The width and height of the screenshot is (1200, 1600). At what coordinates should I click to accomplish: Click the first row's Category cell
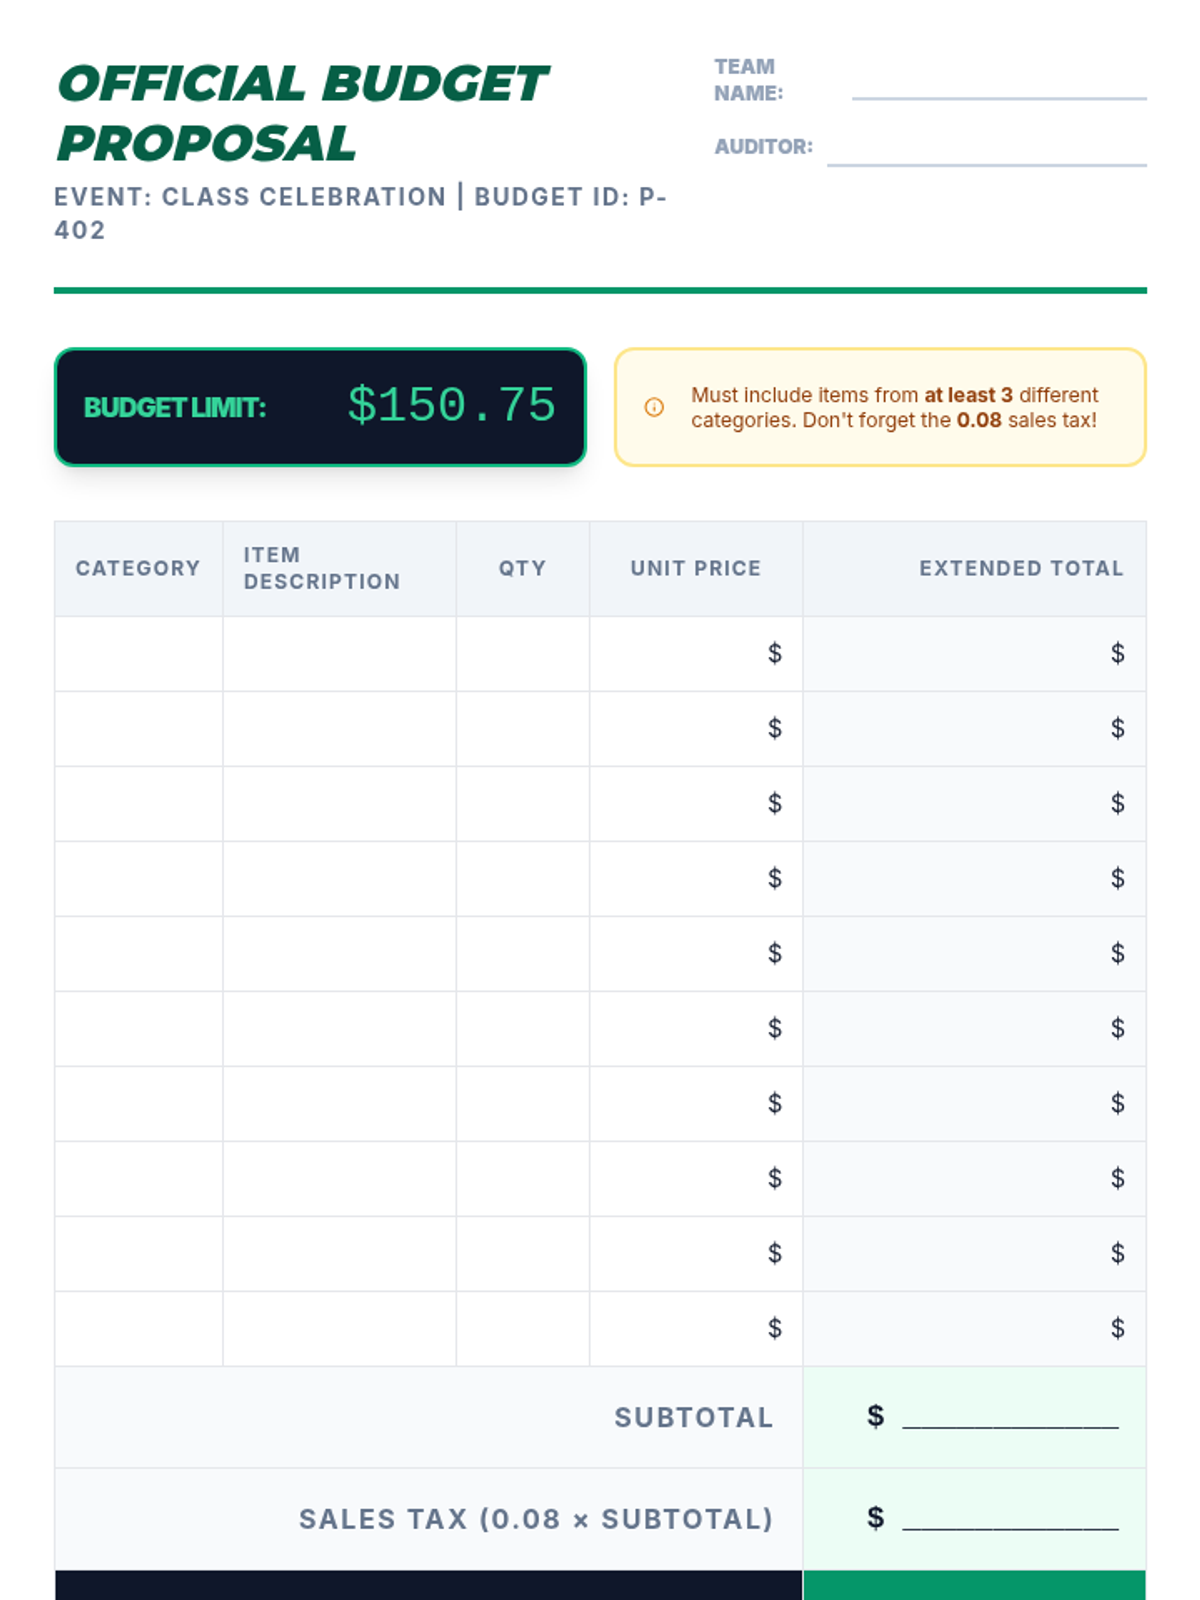pyautogui.click(x=139, y=654)
